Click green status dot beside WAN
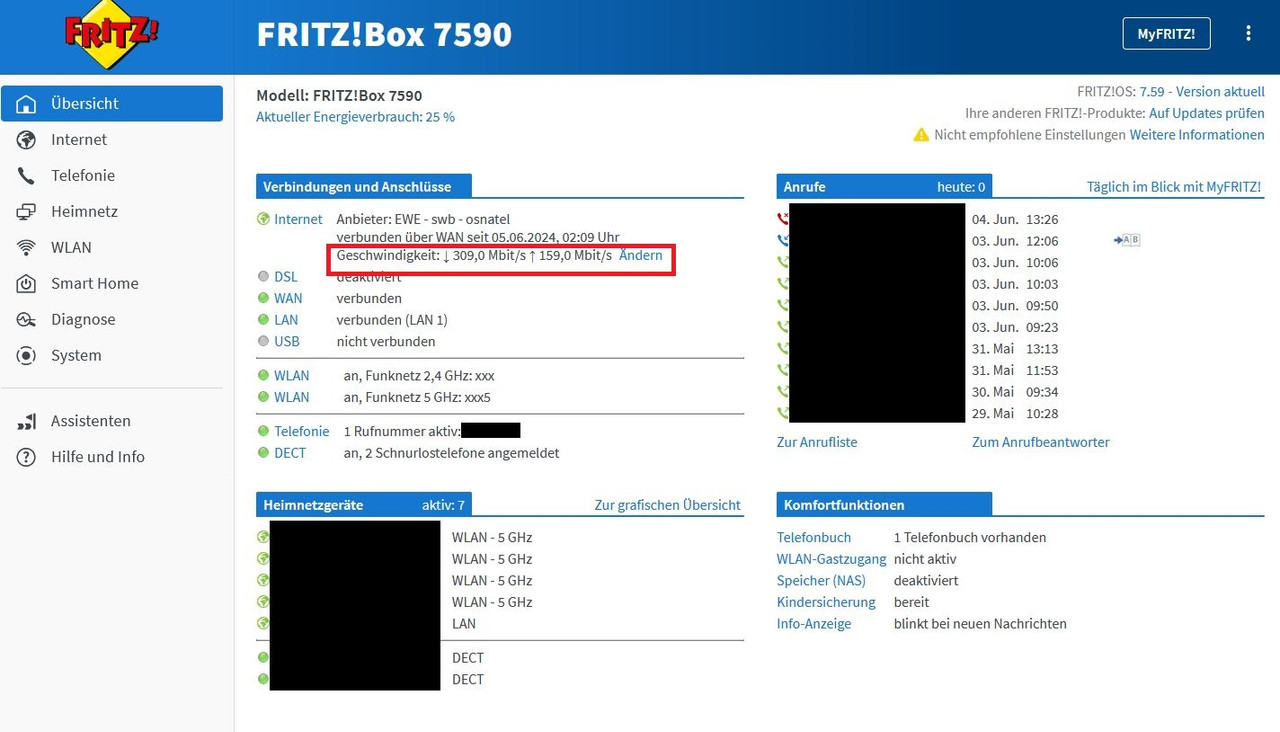 [263, 298]
